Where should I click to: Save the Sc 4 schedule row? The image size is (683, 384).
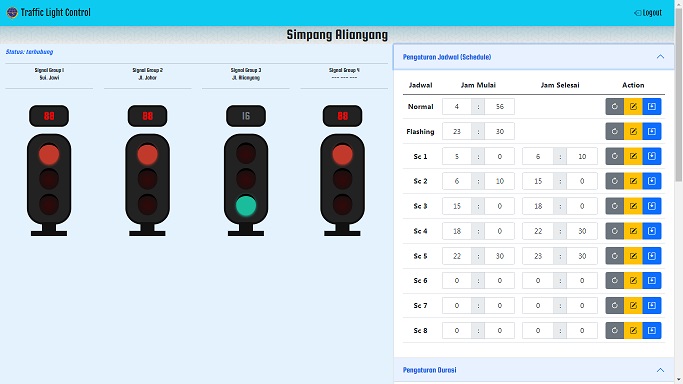point(652,231)
